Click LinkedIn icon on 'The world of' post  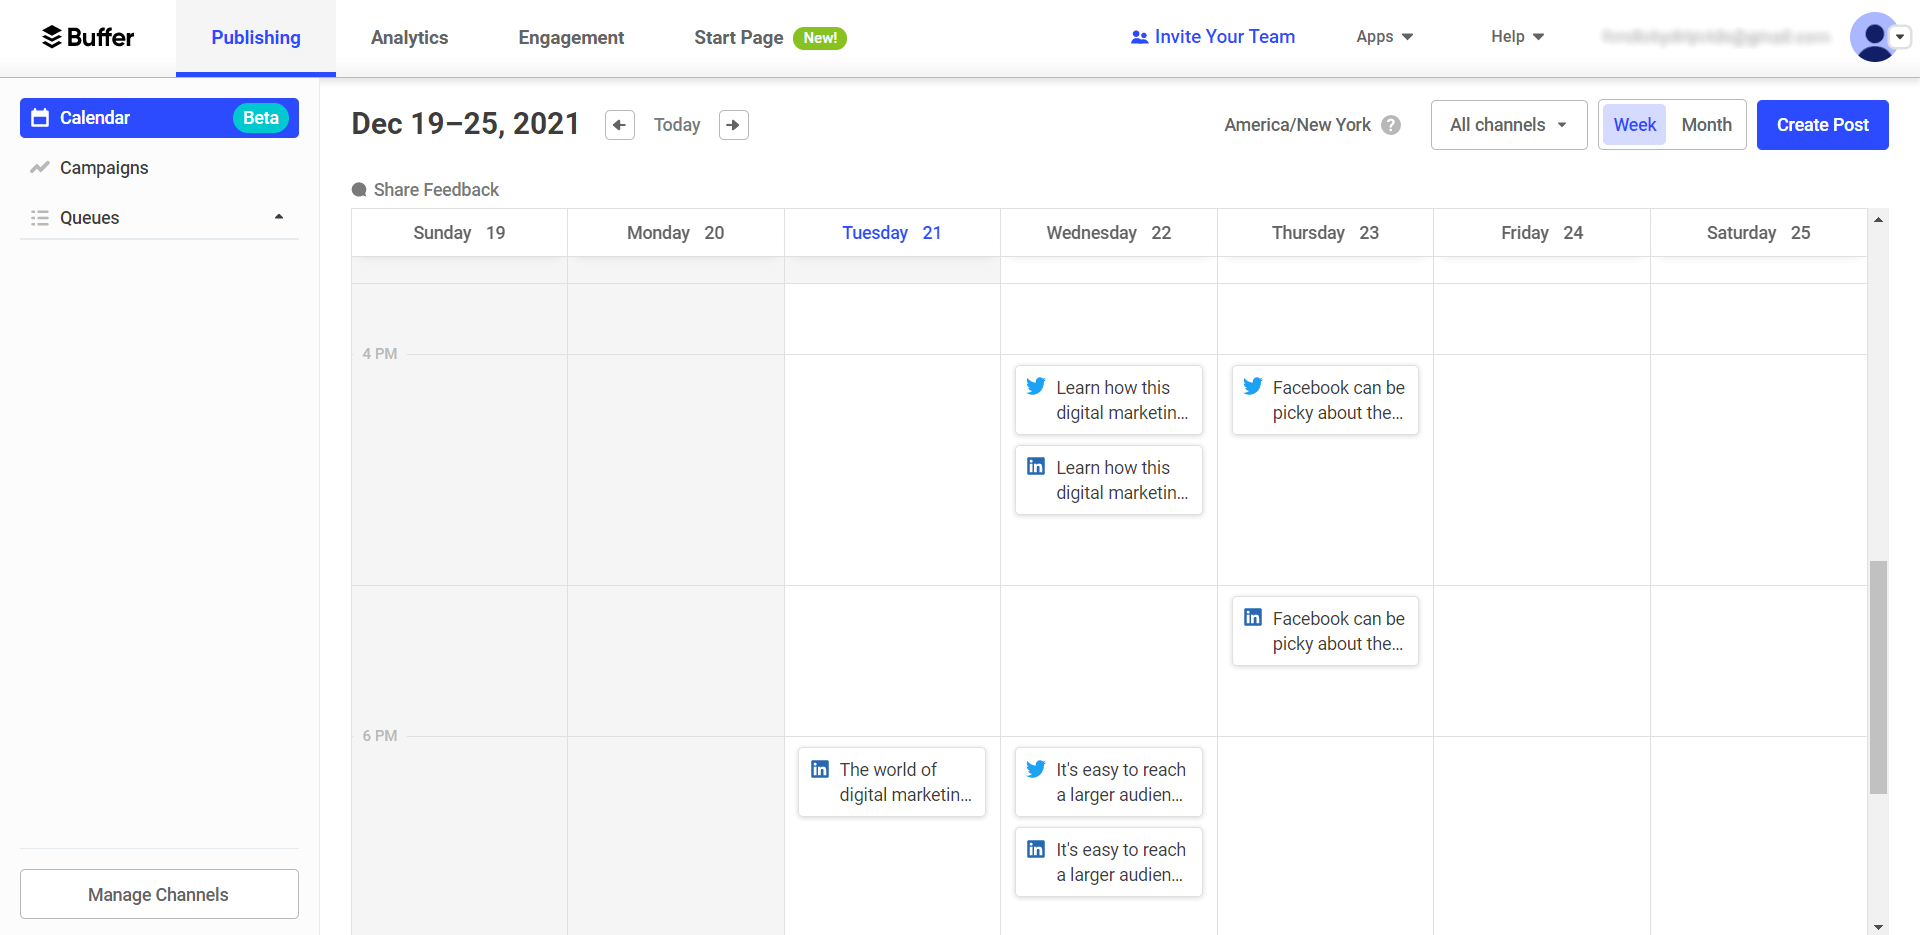(x=820, y=768)
